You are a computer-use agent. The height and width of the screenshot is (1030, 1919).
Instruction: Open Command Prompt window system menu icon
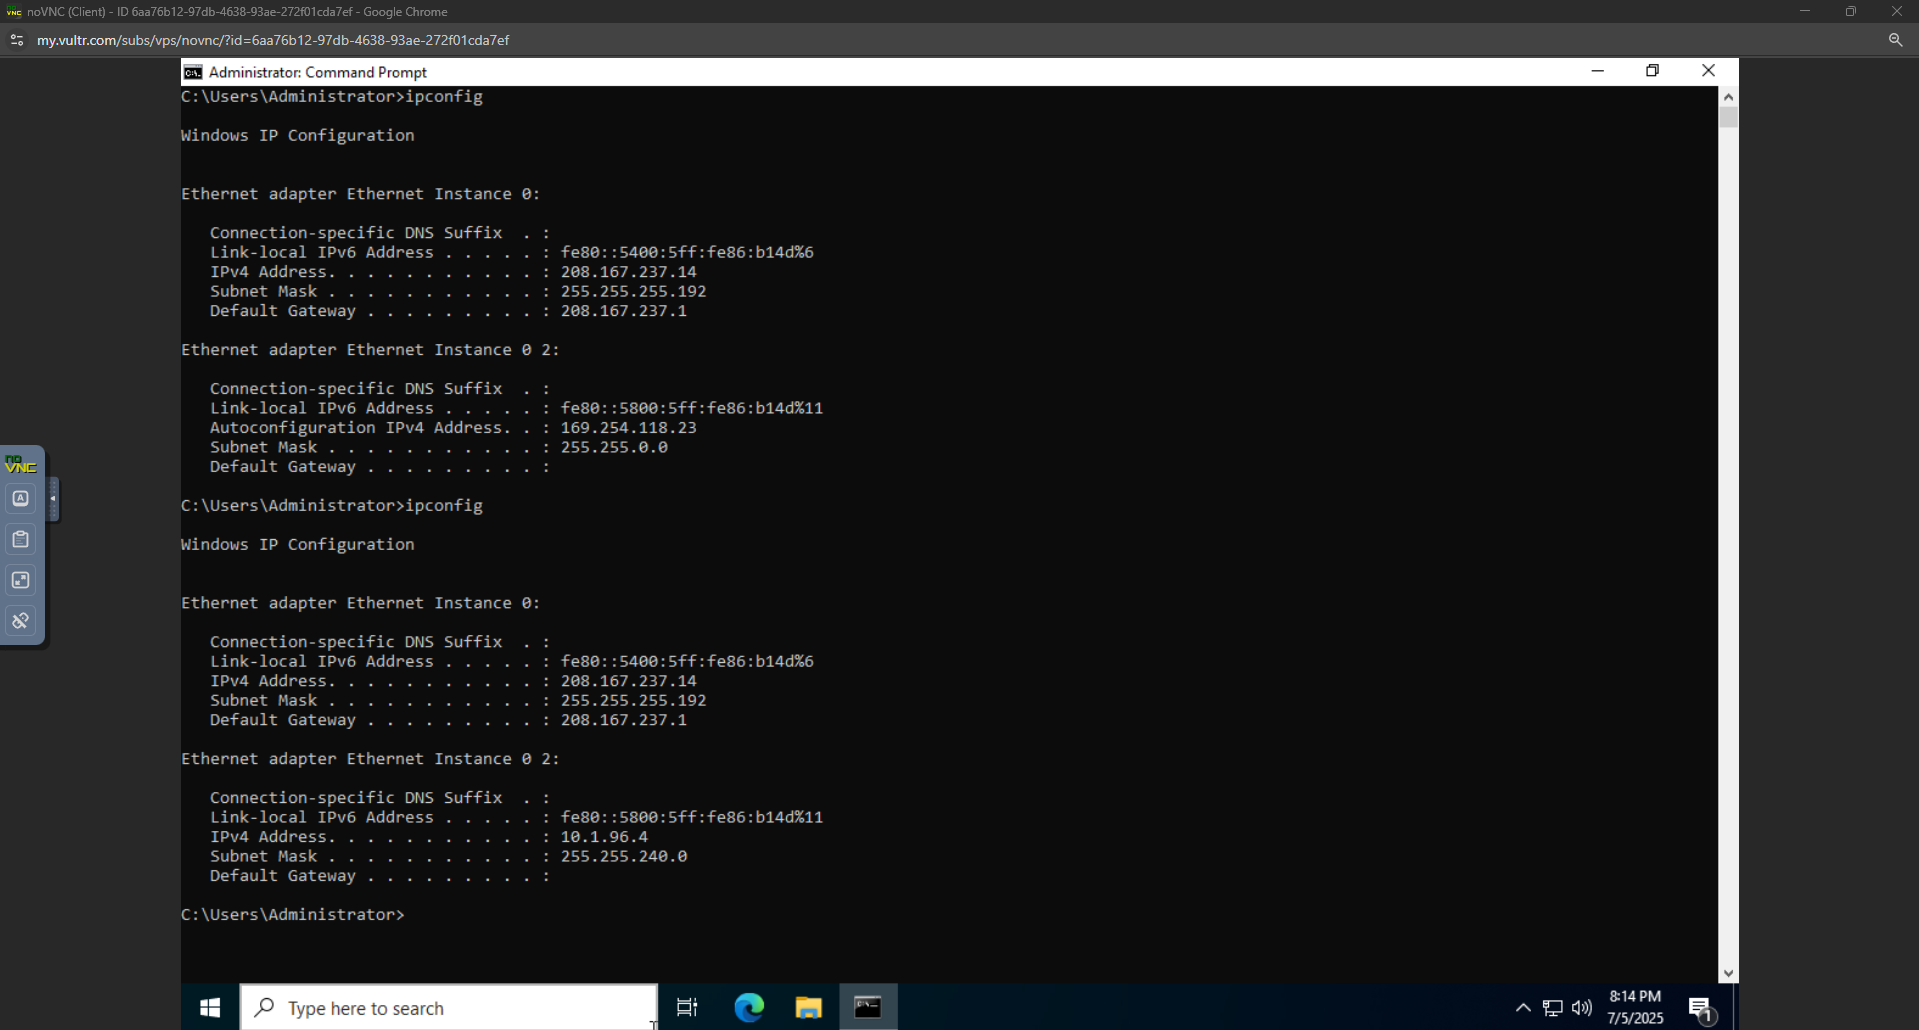[x=193, y=72]
